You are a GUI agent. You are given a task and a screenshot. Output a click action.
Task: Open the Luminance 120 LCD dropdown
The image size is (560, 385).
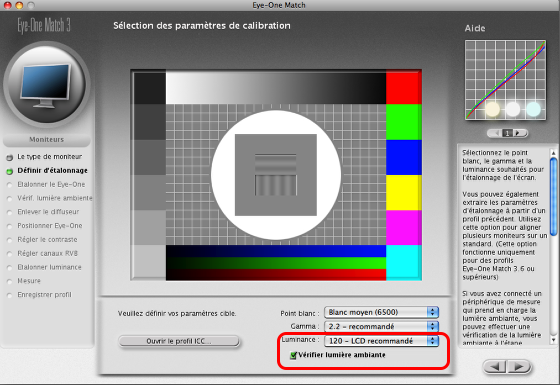point(381,341)
